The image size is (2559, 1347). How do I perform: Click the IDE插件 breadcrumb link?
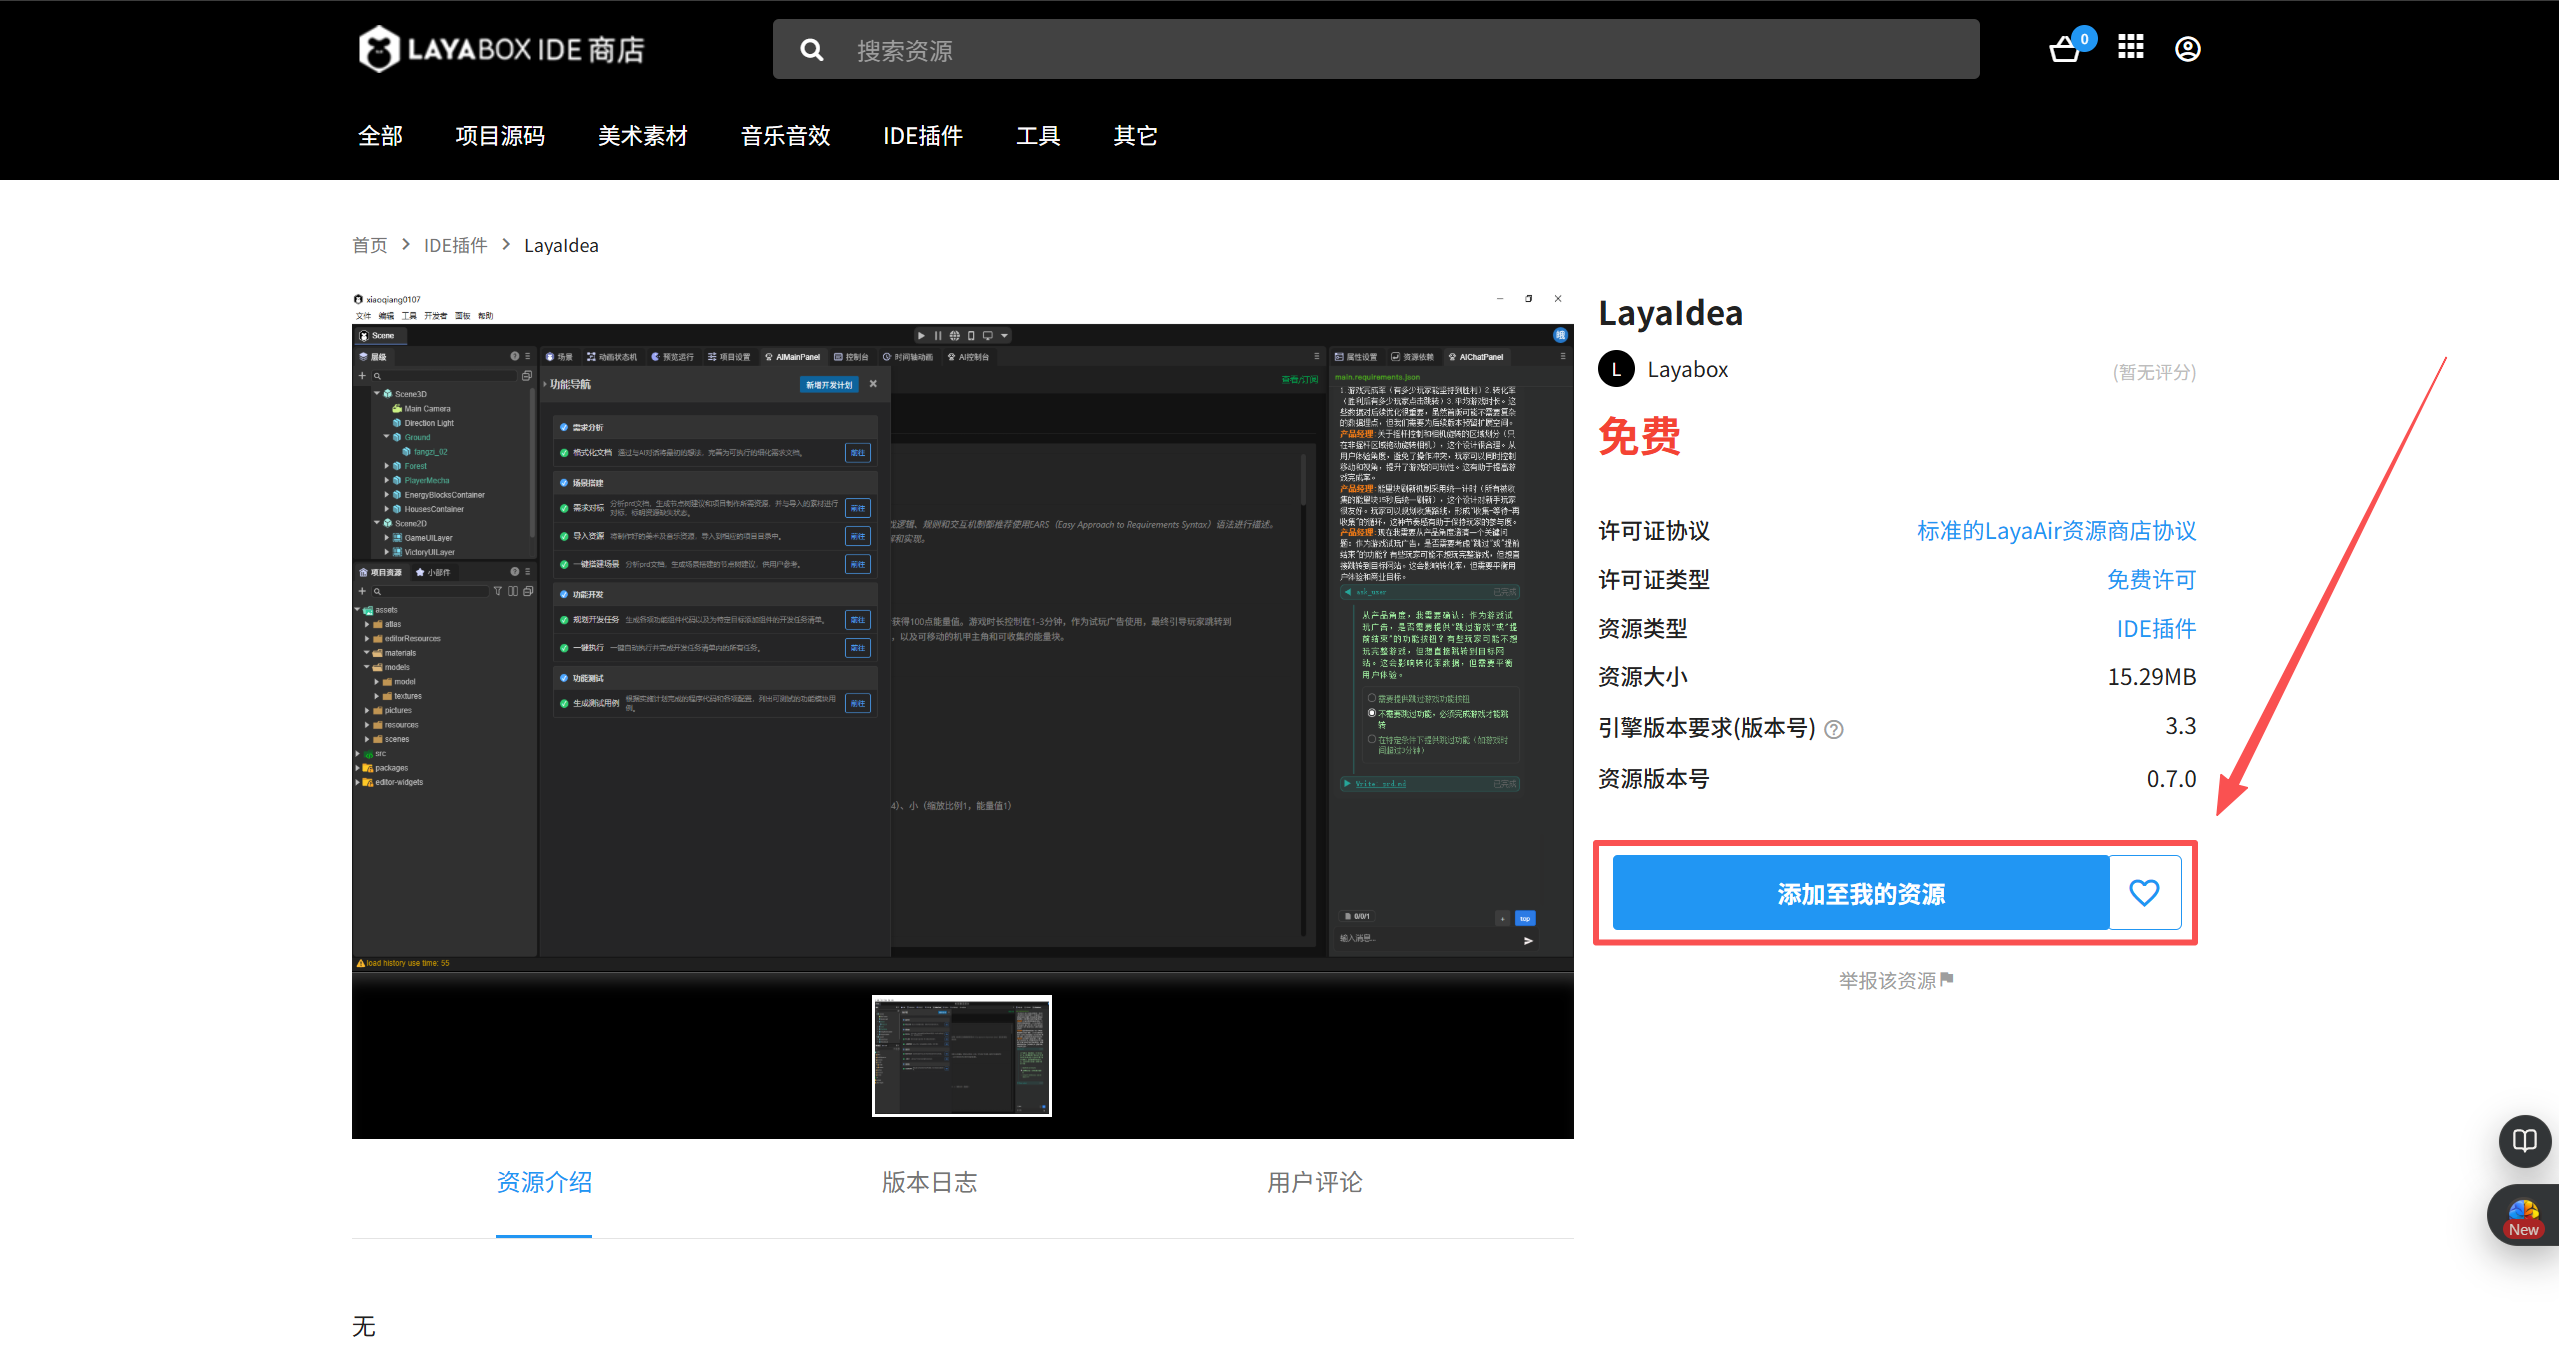[456, 246]
